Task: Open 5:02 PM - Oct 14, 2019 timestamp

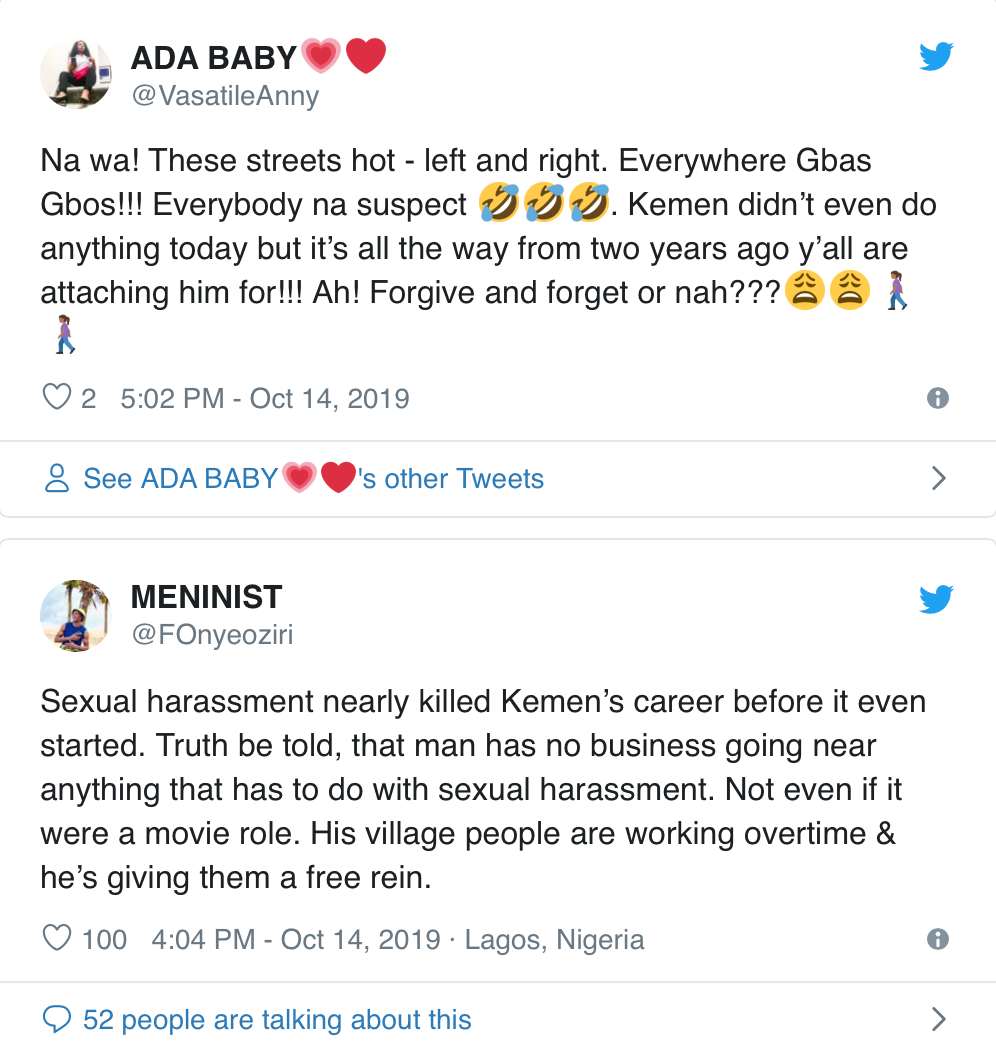Action: [x=264, y=398]
